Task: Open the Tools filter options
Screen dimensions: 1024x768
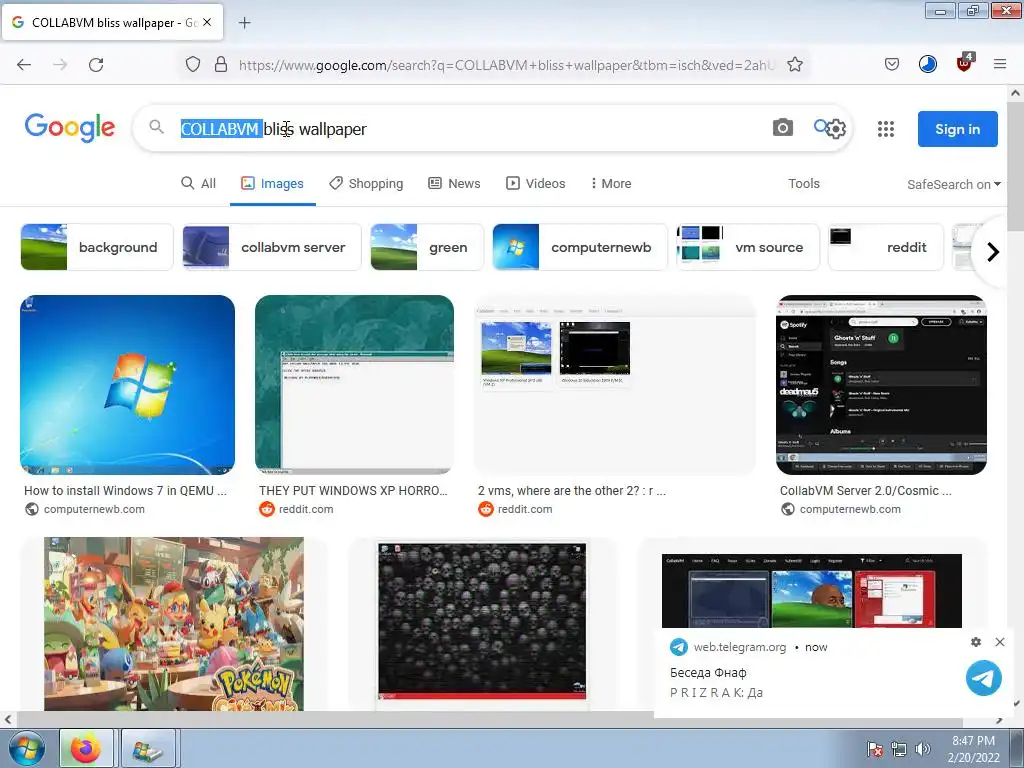Action: pyautogui.click(x=804, y=184)
